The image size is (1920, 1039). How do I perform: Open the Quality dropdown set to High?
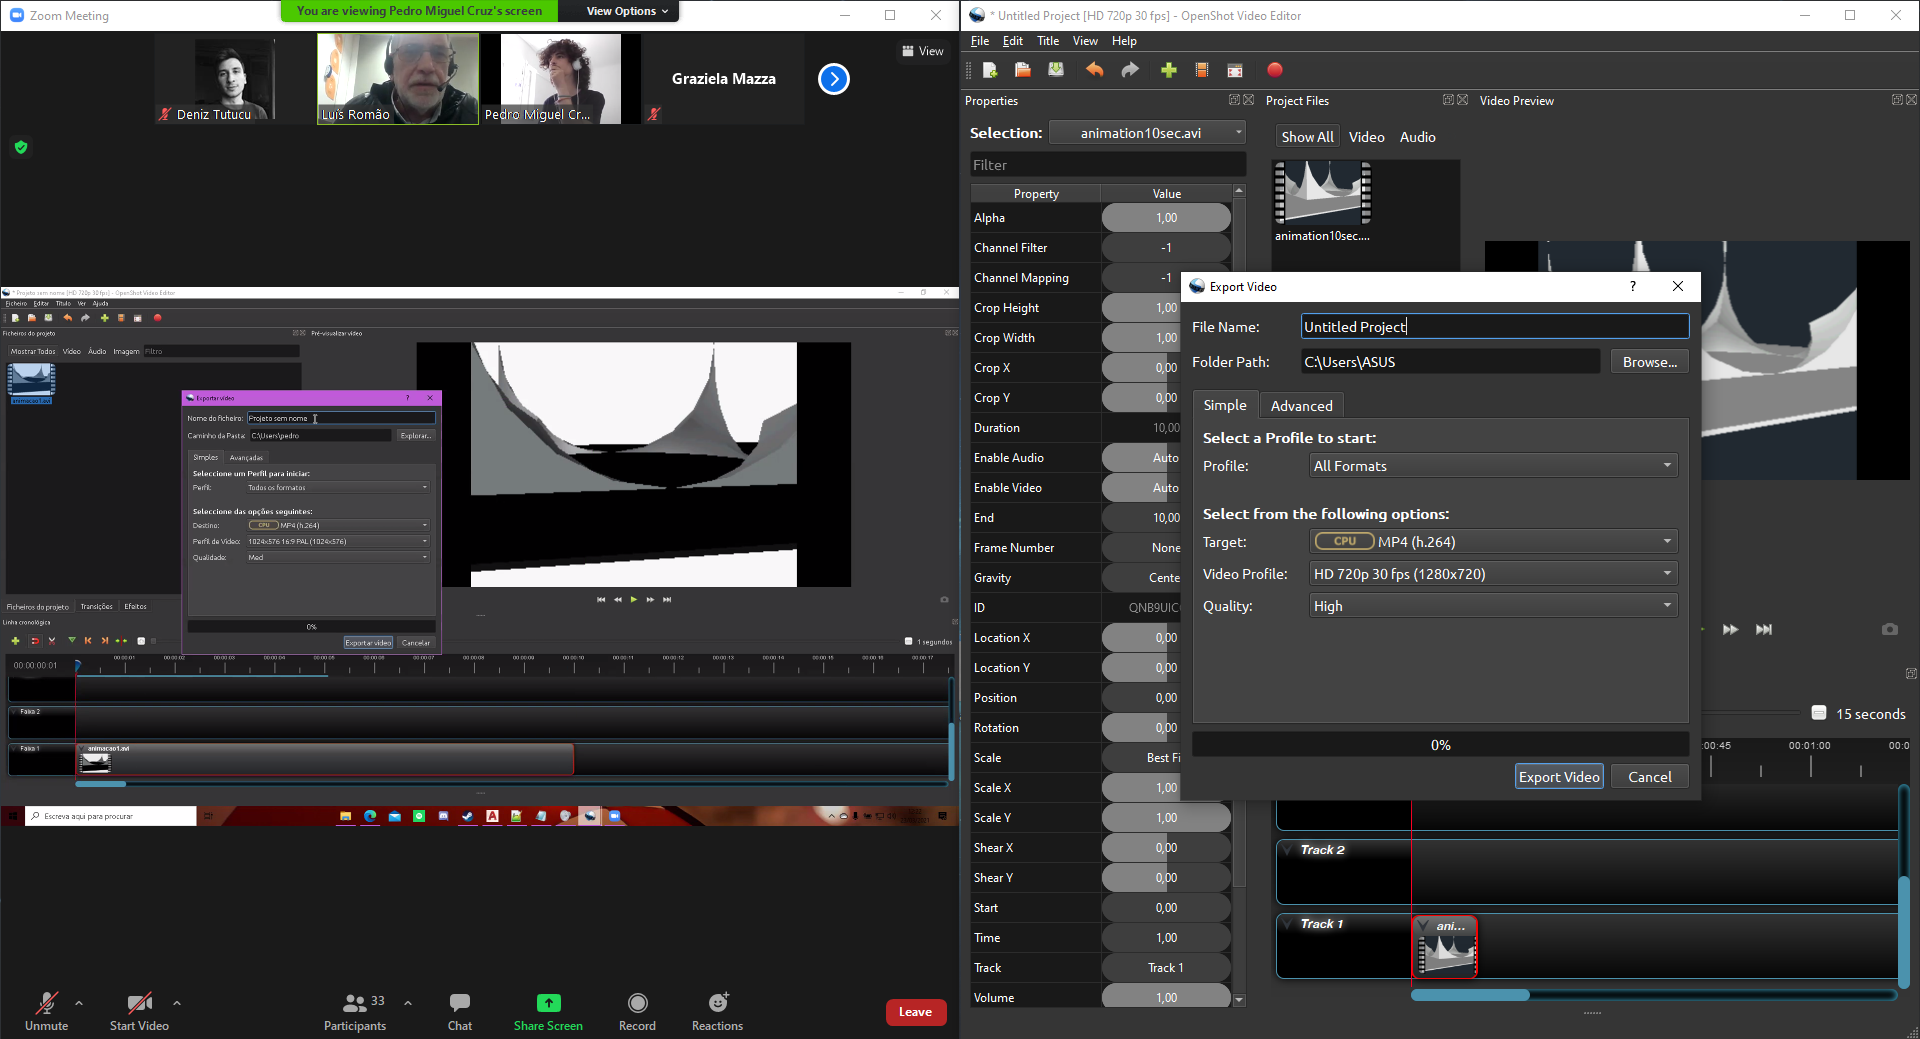1493,606
